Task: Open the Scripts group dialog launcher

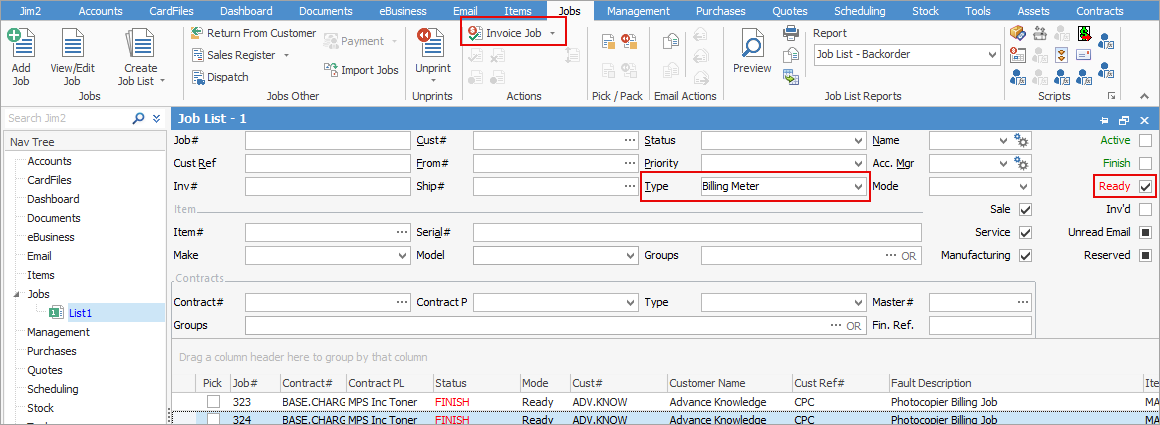Action: [1110, 96]
